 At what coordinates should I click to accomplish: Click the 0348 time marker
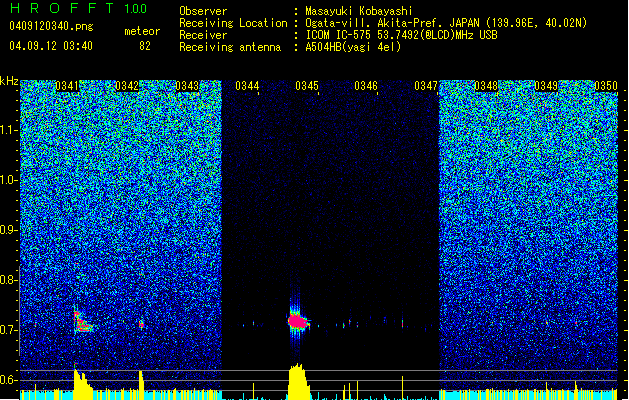(x=486, y=86)
